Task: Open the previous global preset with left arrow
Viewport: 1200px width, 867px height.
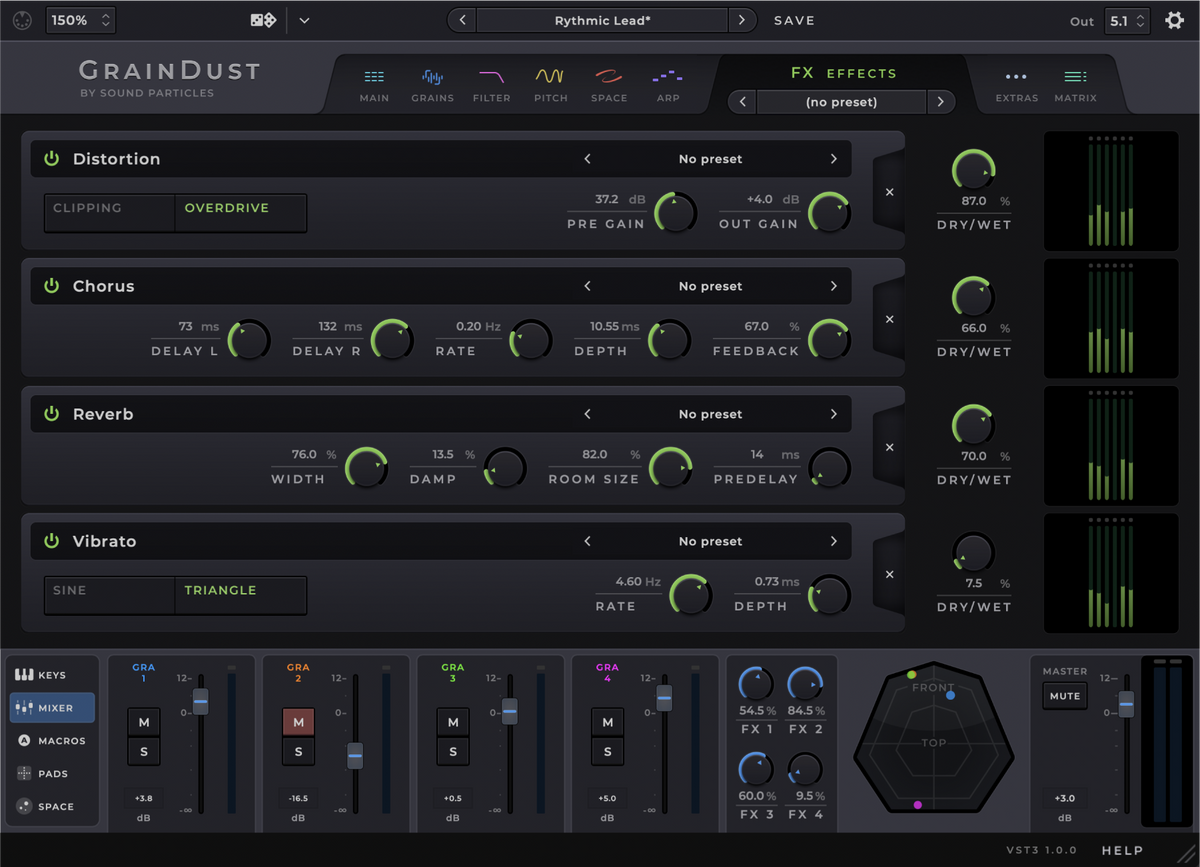Action: click(x=461, y=20)
